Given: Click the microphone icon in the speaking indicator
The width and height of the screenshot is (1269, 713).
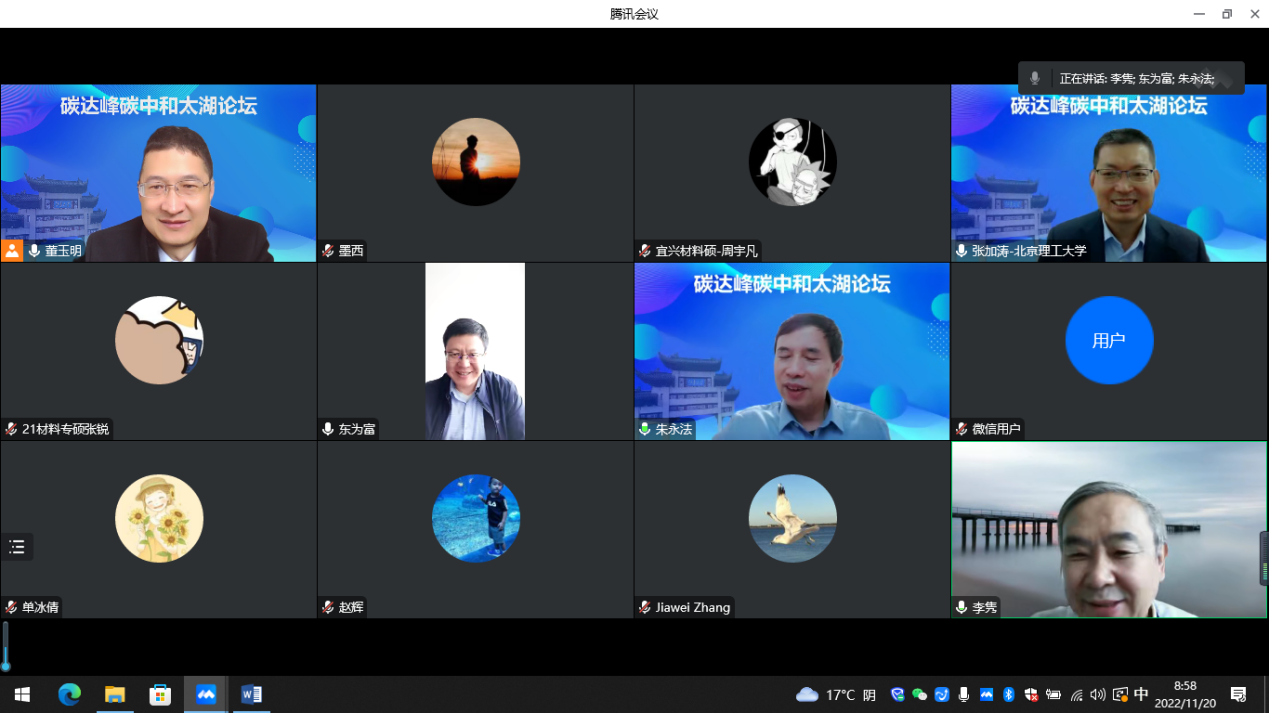Looking at the screenshot, I should click(1035, 78).
